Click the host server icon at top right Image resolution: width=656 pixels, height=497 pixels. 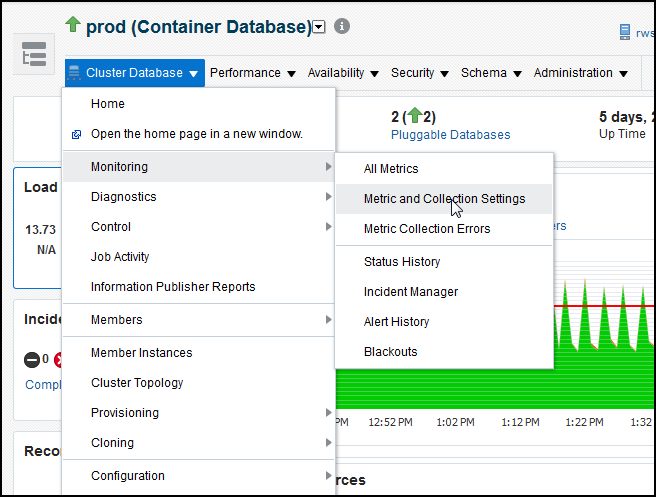coord(625,33)
